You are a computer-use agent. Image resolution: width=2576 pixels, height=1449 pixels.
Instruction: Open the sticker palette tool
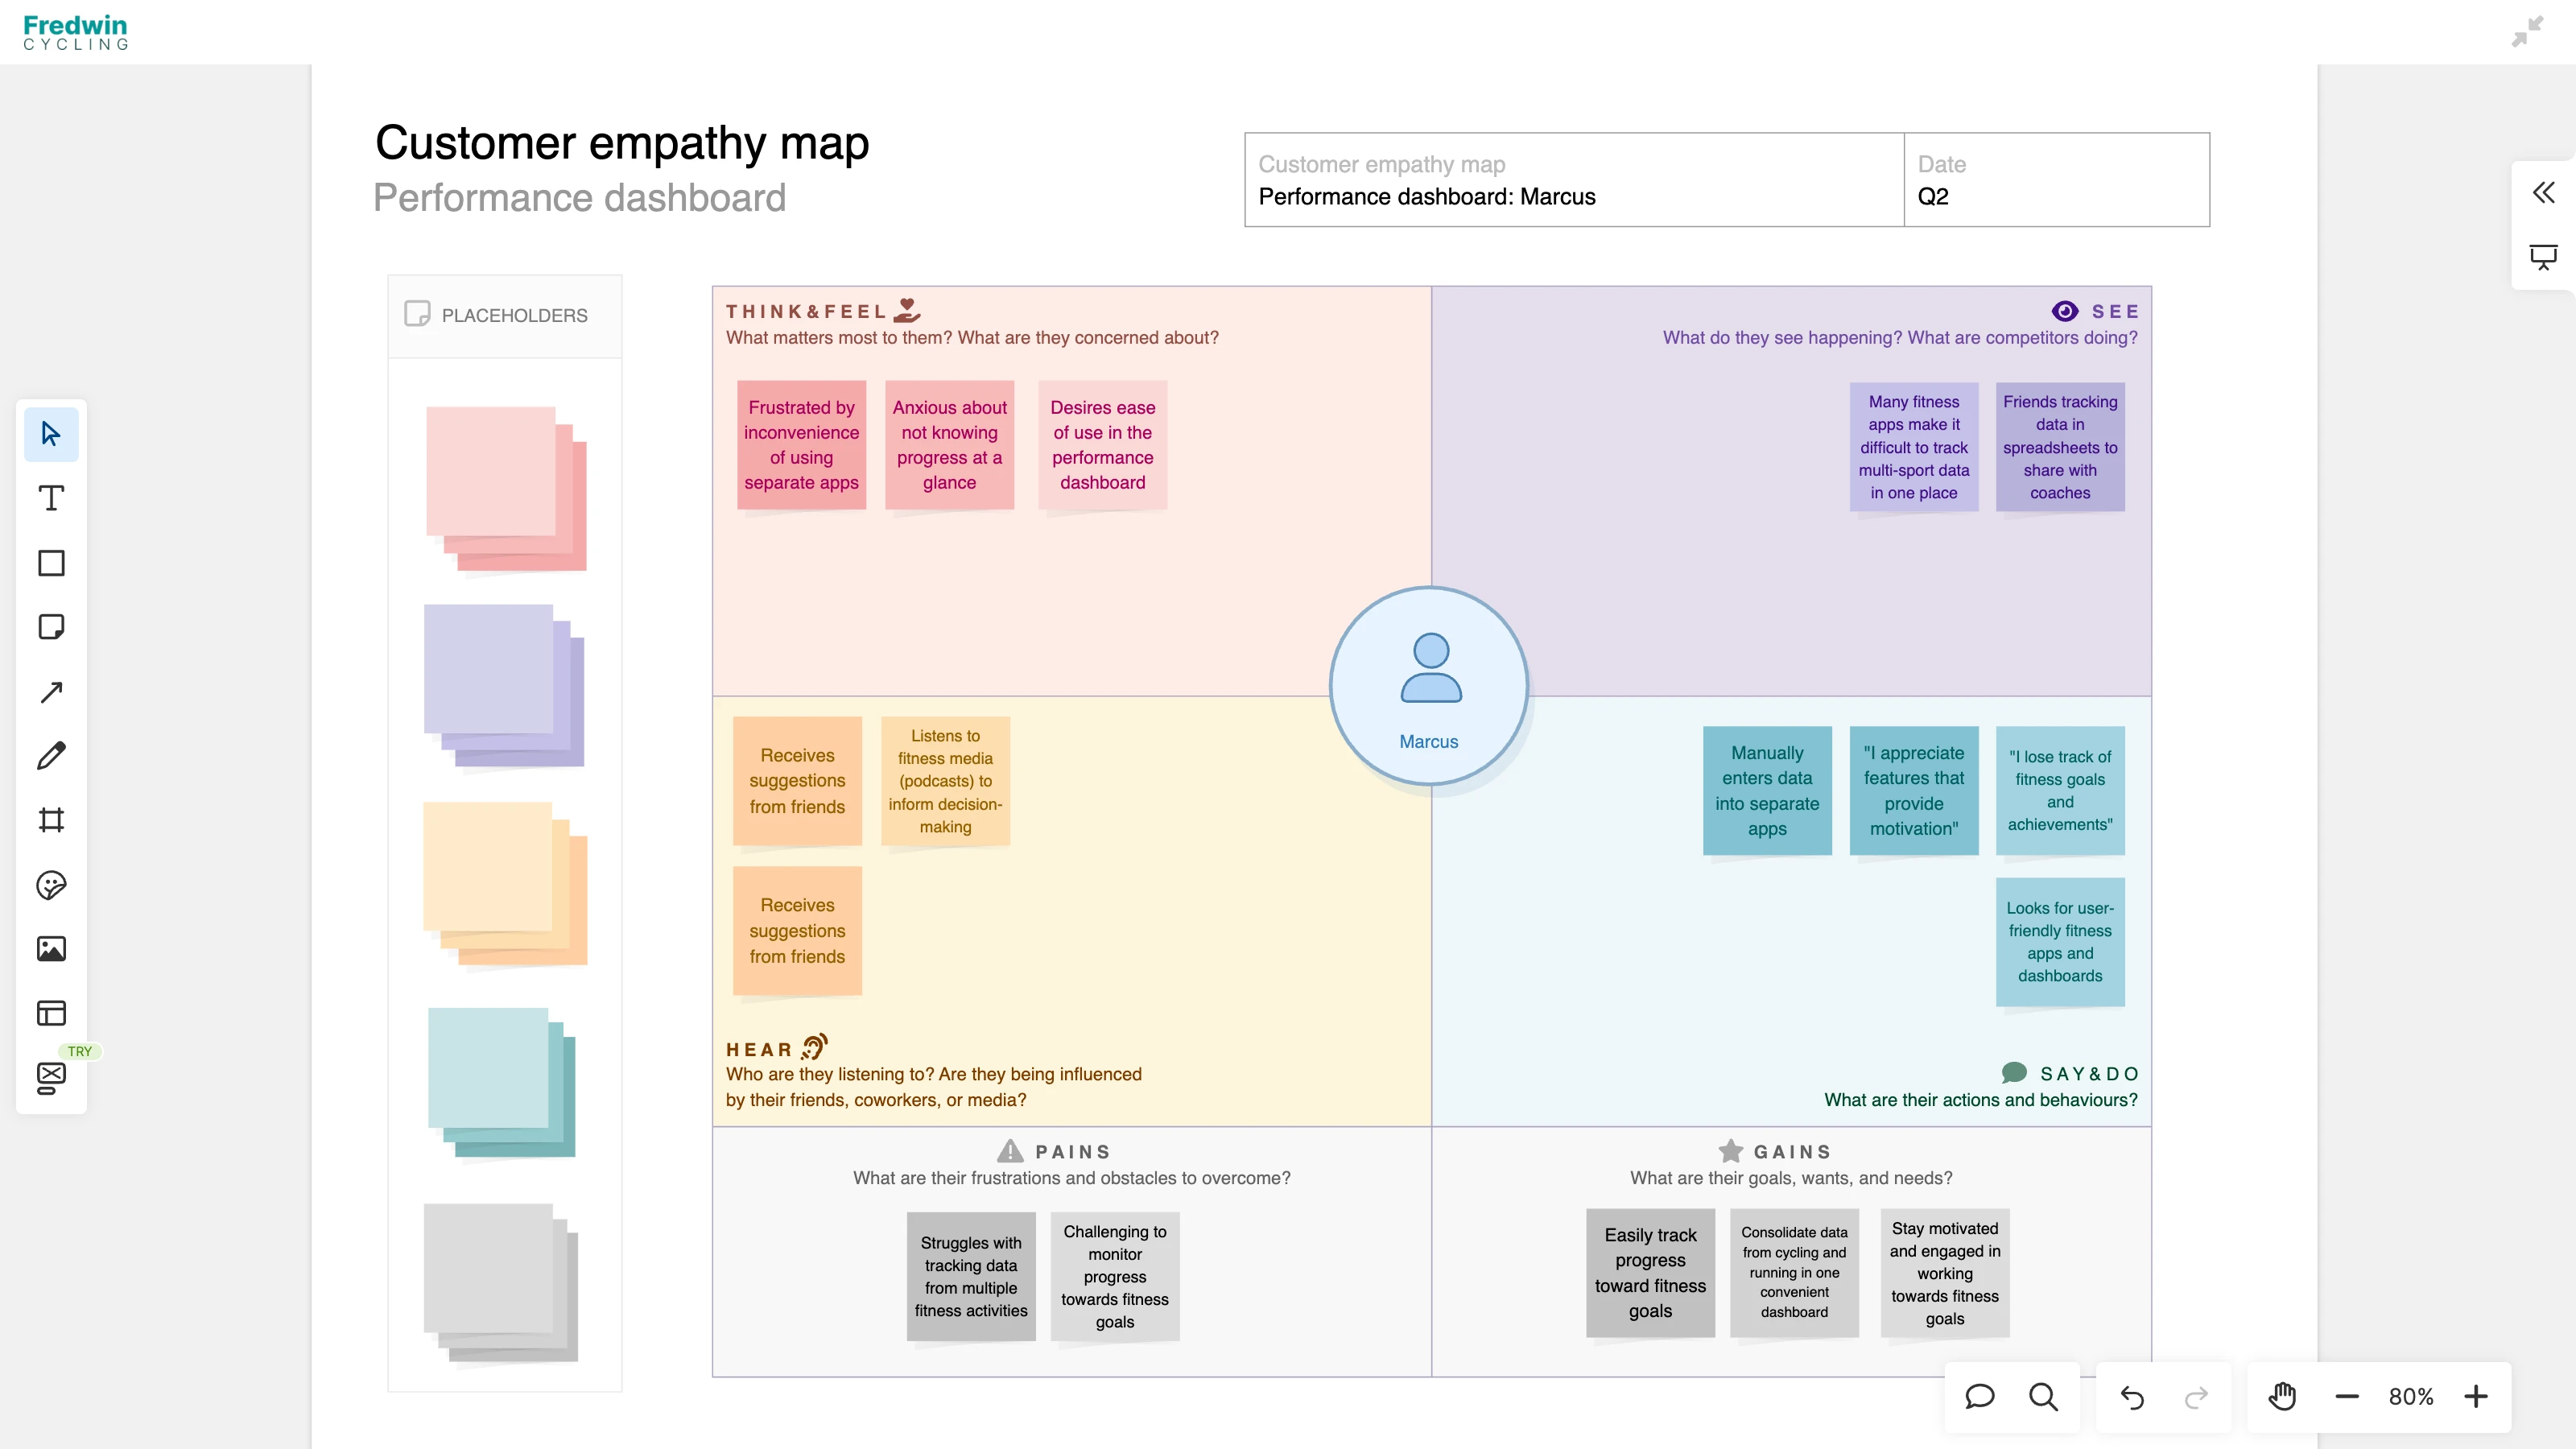pos(51,885)
